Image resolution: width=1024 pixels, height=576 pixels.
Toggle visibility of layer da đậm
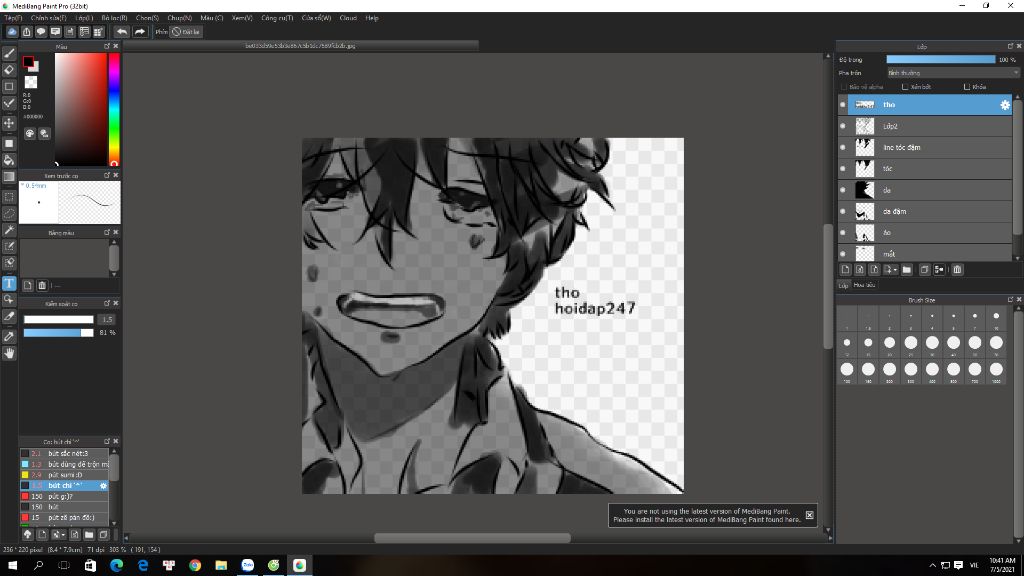(x=843, y=212)
